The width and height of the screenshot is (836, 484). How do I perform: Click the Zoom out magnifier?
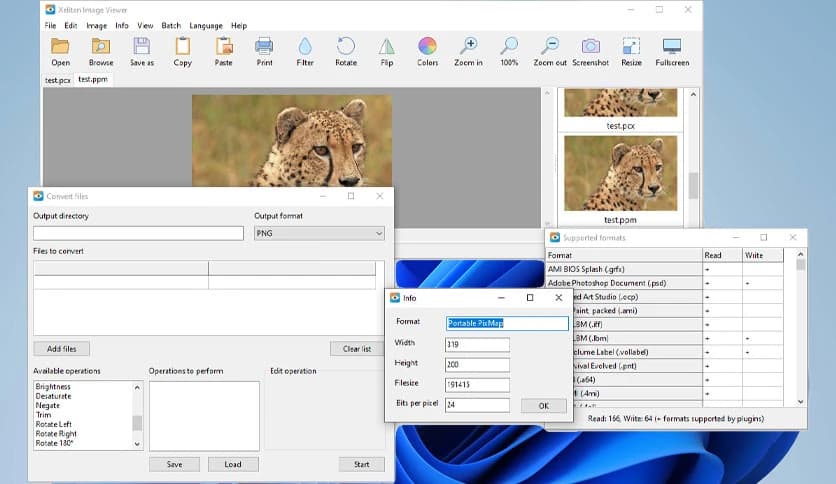tap(550, 46)
